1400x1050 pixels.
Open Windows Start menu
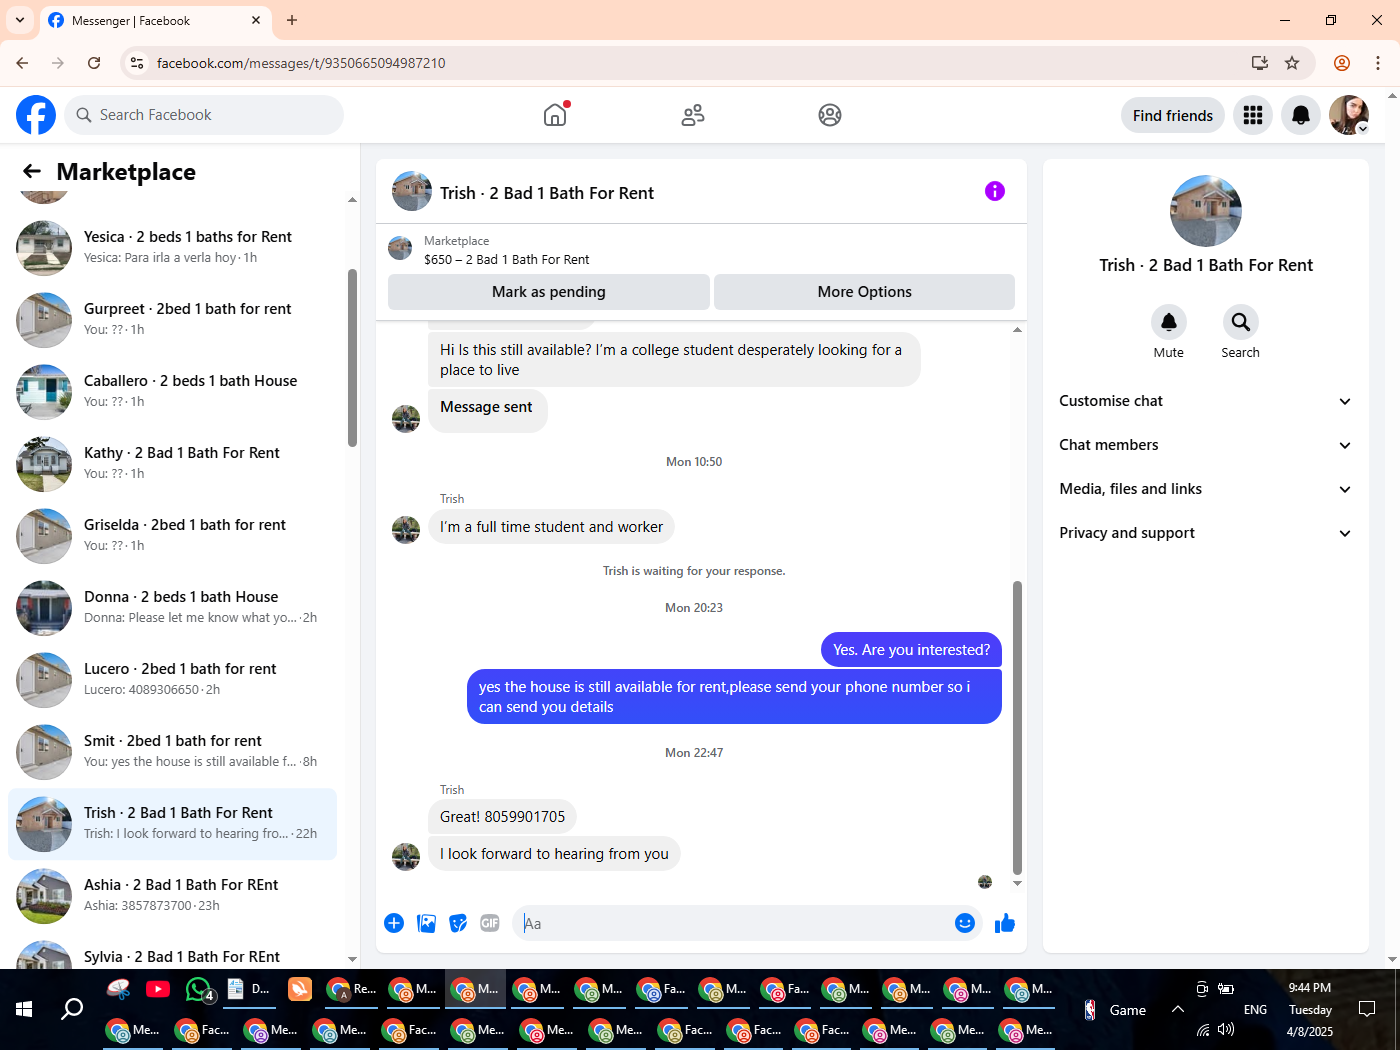point(24,1009)
